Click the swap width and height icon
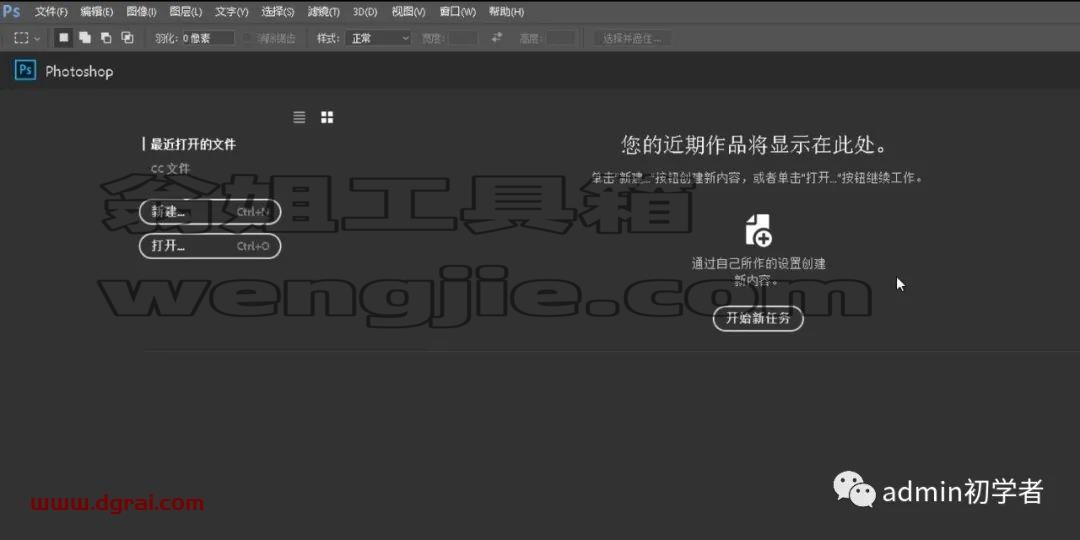The image size is (1080, 540). coord(497,39)
